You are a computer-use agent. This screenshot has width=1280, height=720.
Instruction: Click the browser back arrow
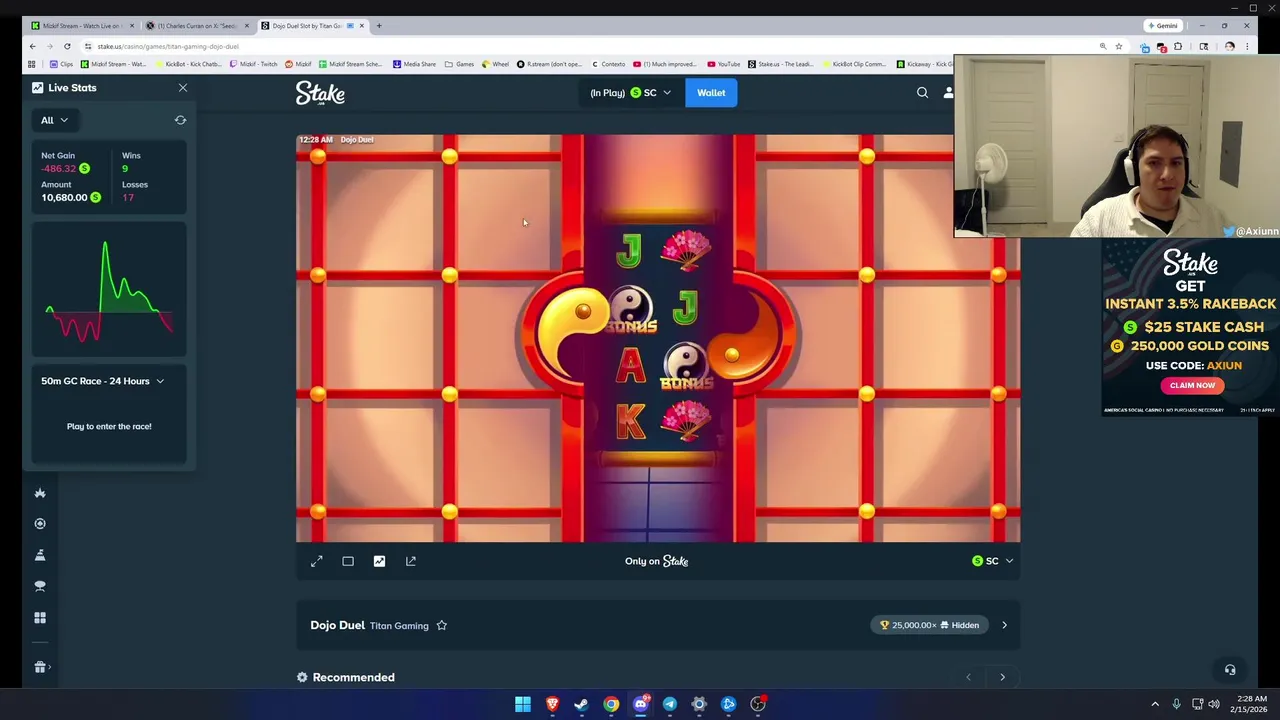tap(32, 46)
